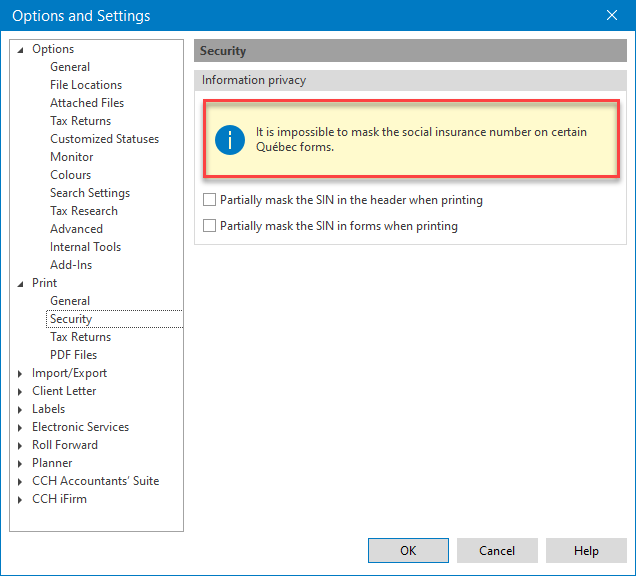Select File Locations in the Options tree
The height and width of the screenshot is (576, 636).
[x=86, y=85]
